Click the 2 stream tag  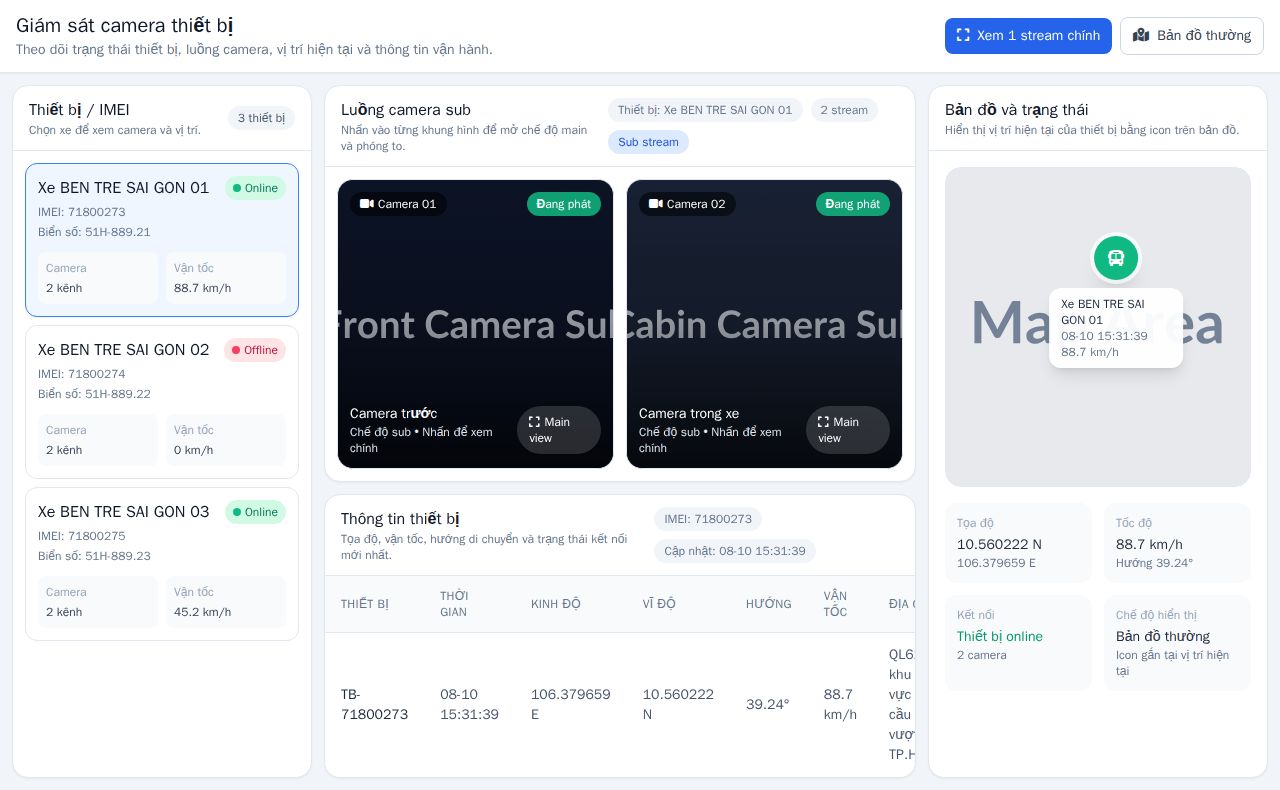pyautogui.click(x=844, y=110)
